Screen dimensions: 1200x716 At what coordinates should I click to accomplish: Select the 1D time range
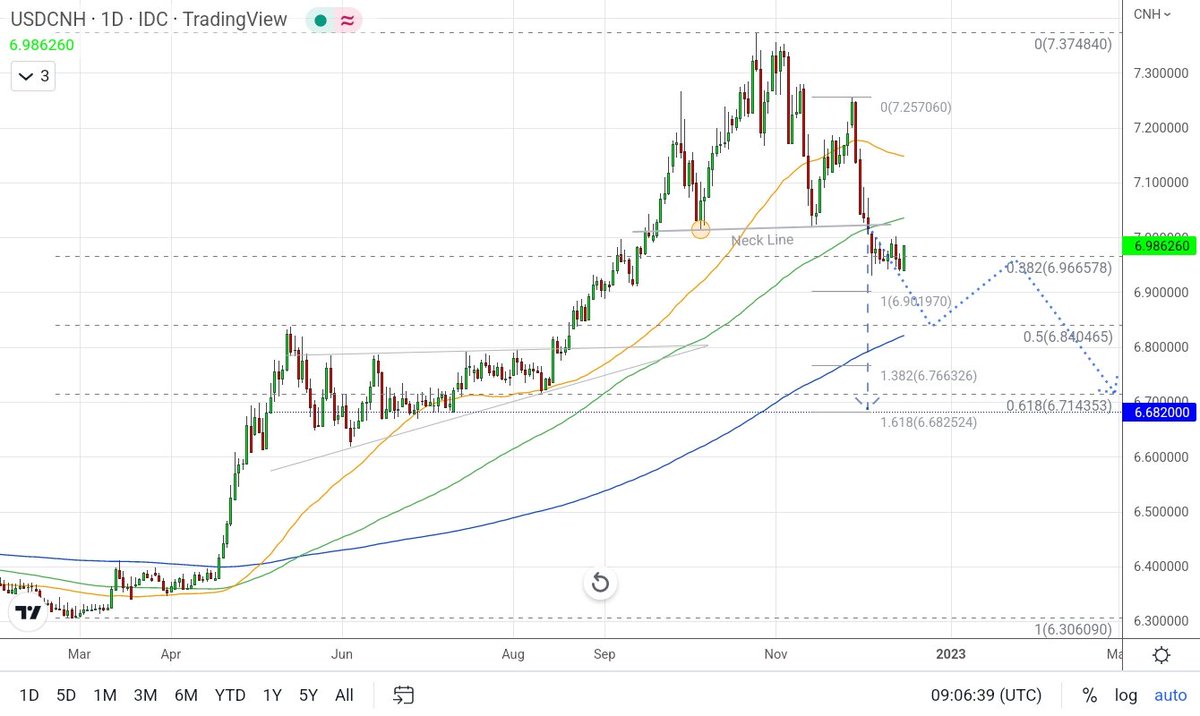coord(30,695)
